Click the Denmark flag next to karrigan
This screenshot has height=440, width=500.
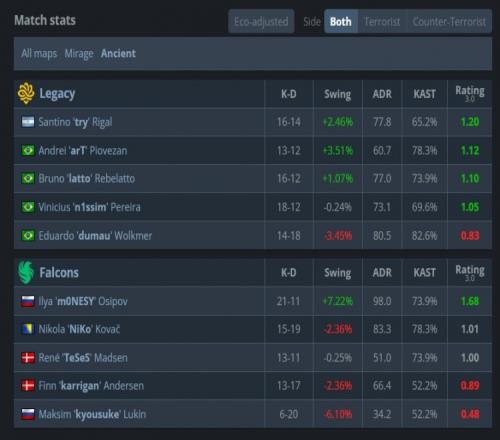tap(28, 386)
